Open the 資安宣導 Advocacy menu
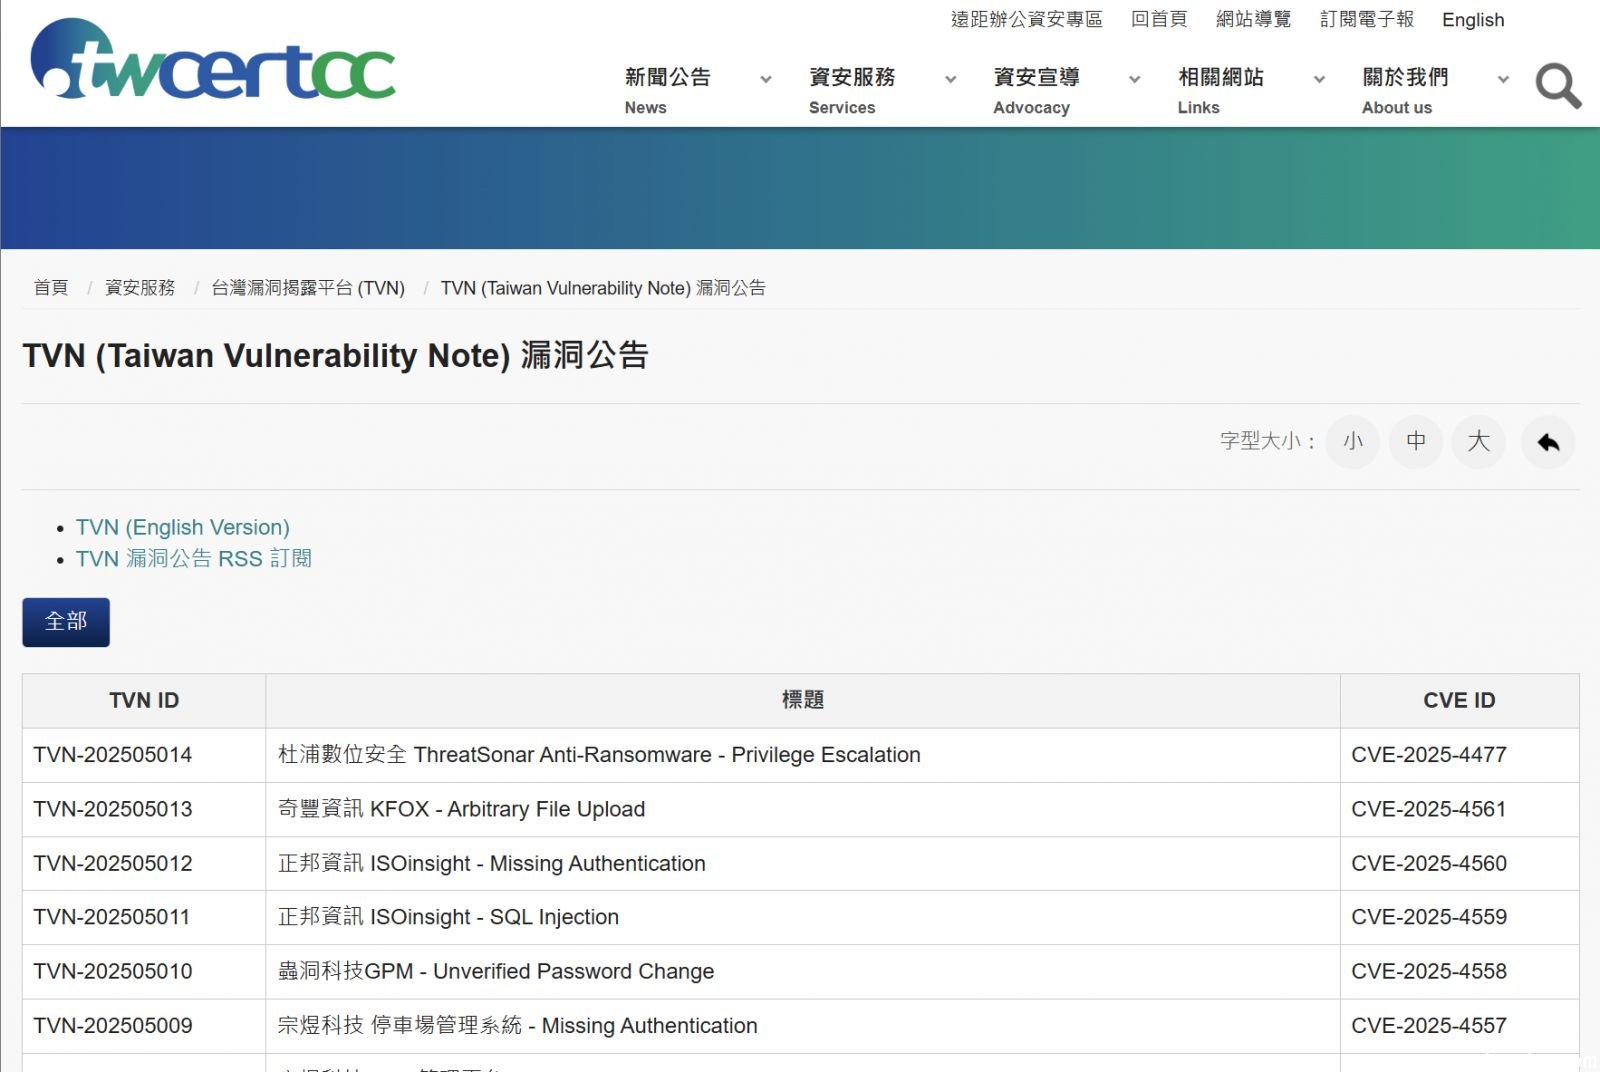The width and height of the screenshot is (1600, 1072). pyautogui.click(x=1036, y=90)
